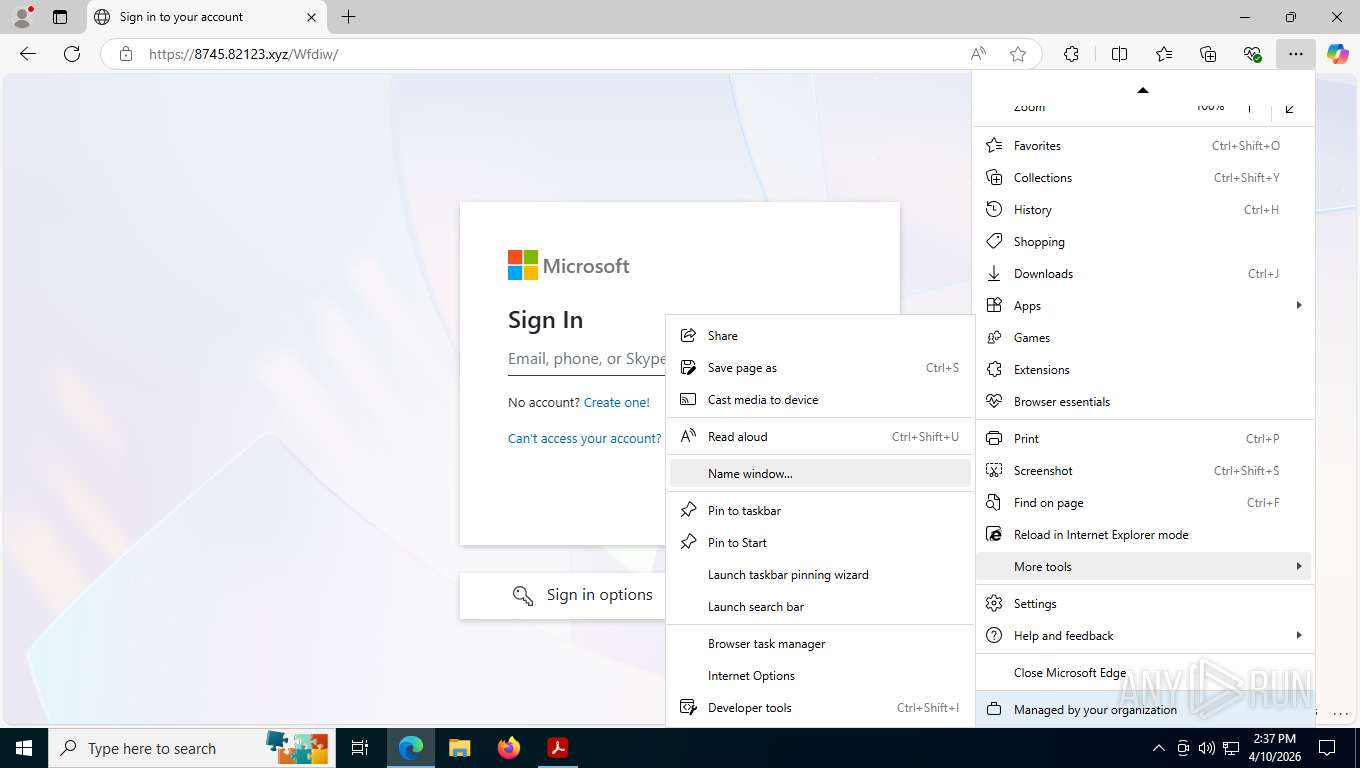Choose Read aloud in submenu
The image size is (1360, 768).
tap(820, 437)
